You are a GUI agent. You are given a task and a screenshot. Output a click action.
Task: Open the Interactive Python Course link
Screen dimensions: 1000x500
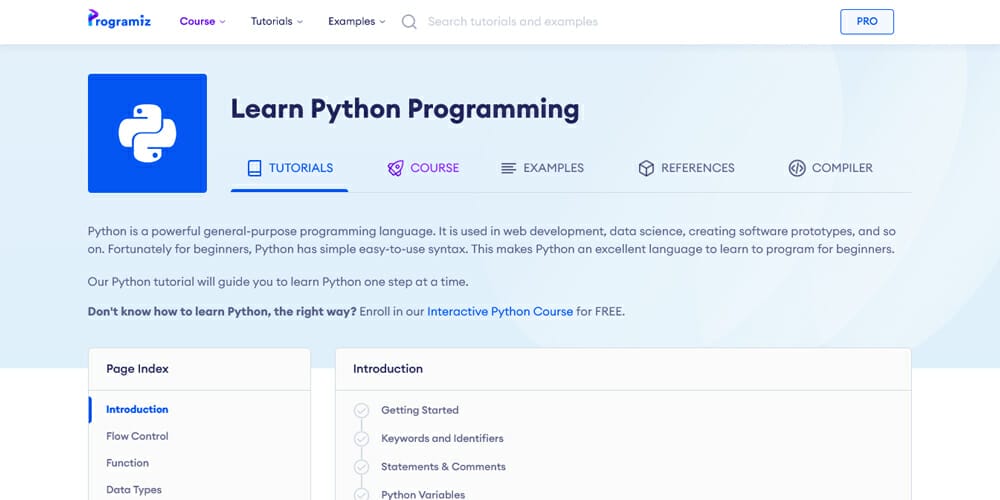pos(500,312)
